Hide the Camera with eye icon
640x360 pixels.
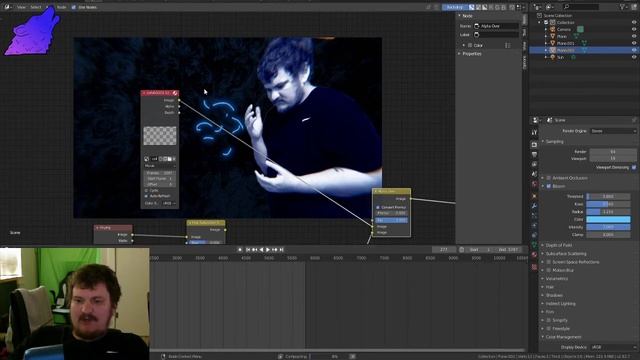[634, 29]
